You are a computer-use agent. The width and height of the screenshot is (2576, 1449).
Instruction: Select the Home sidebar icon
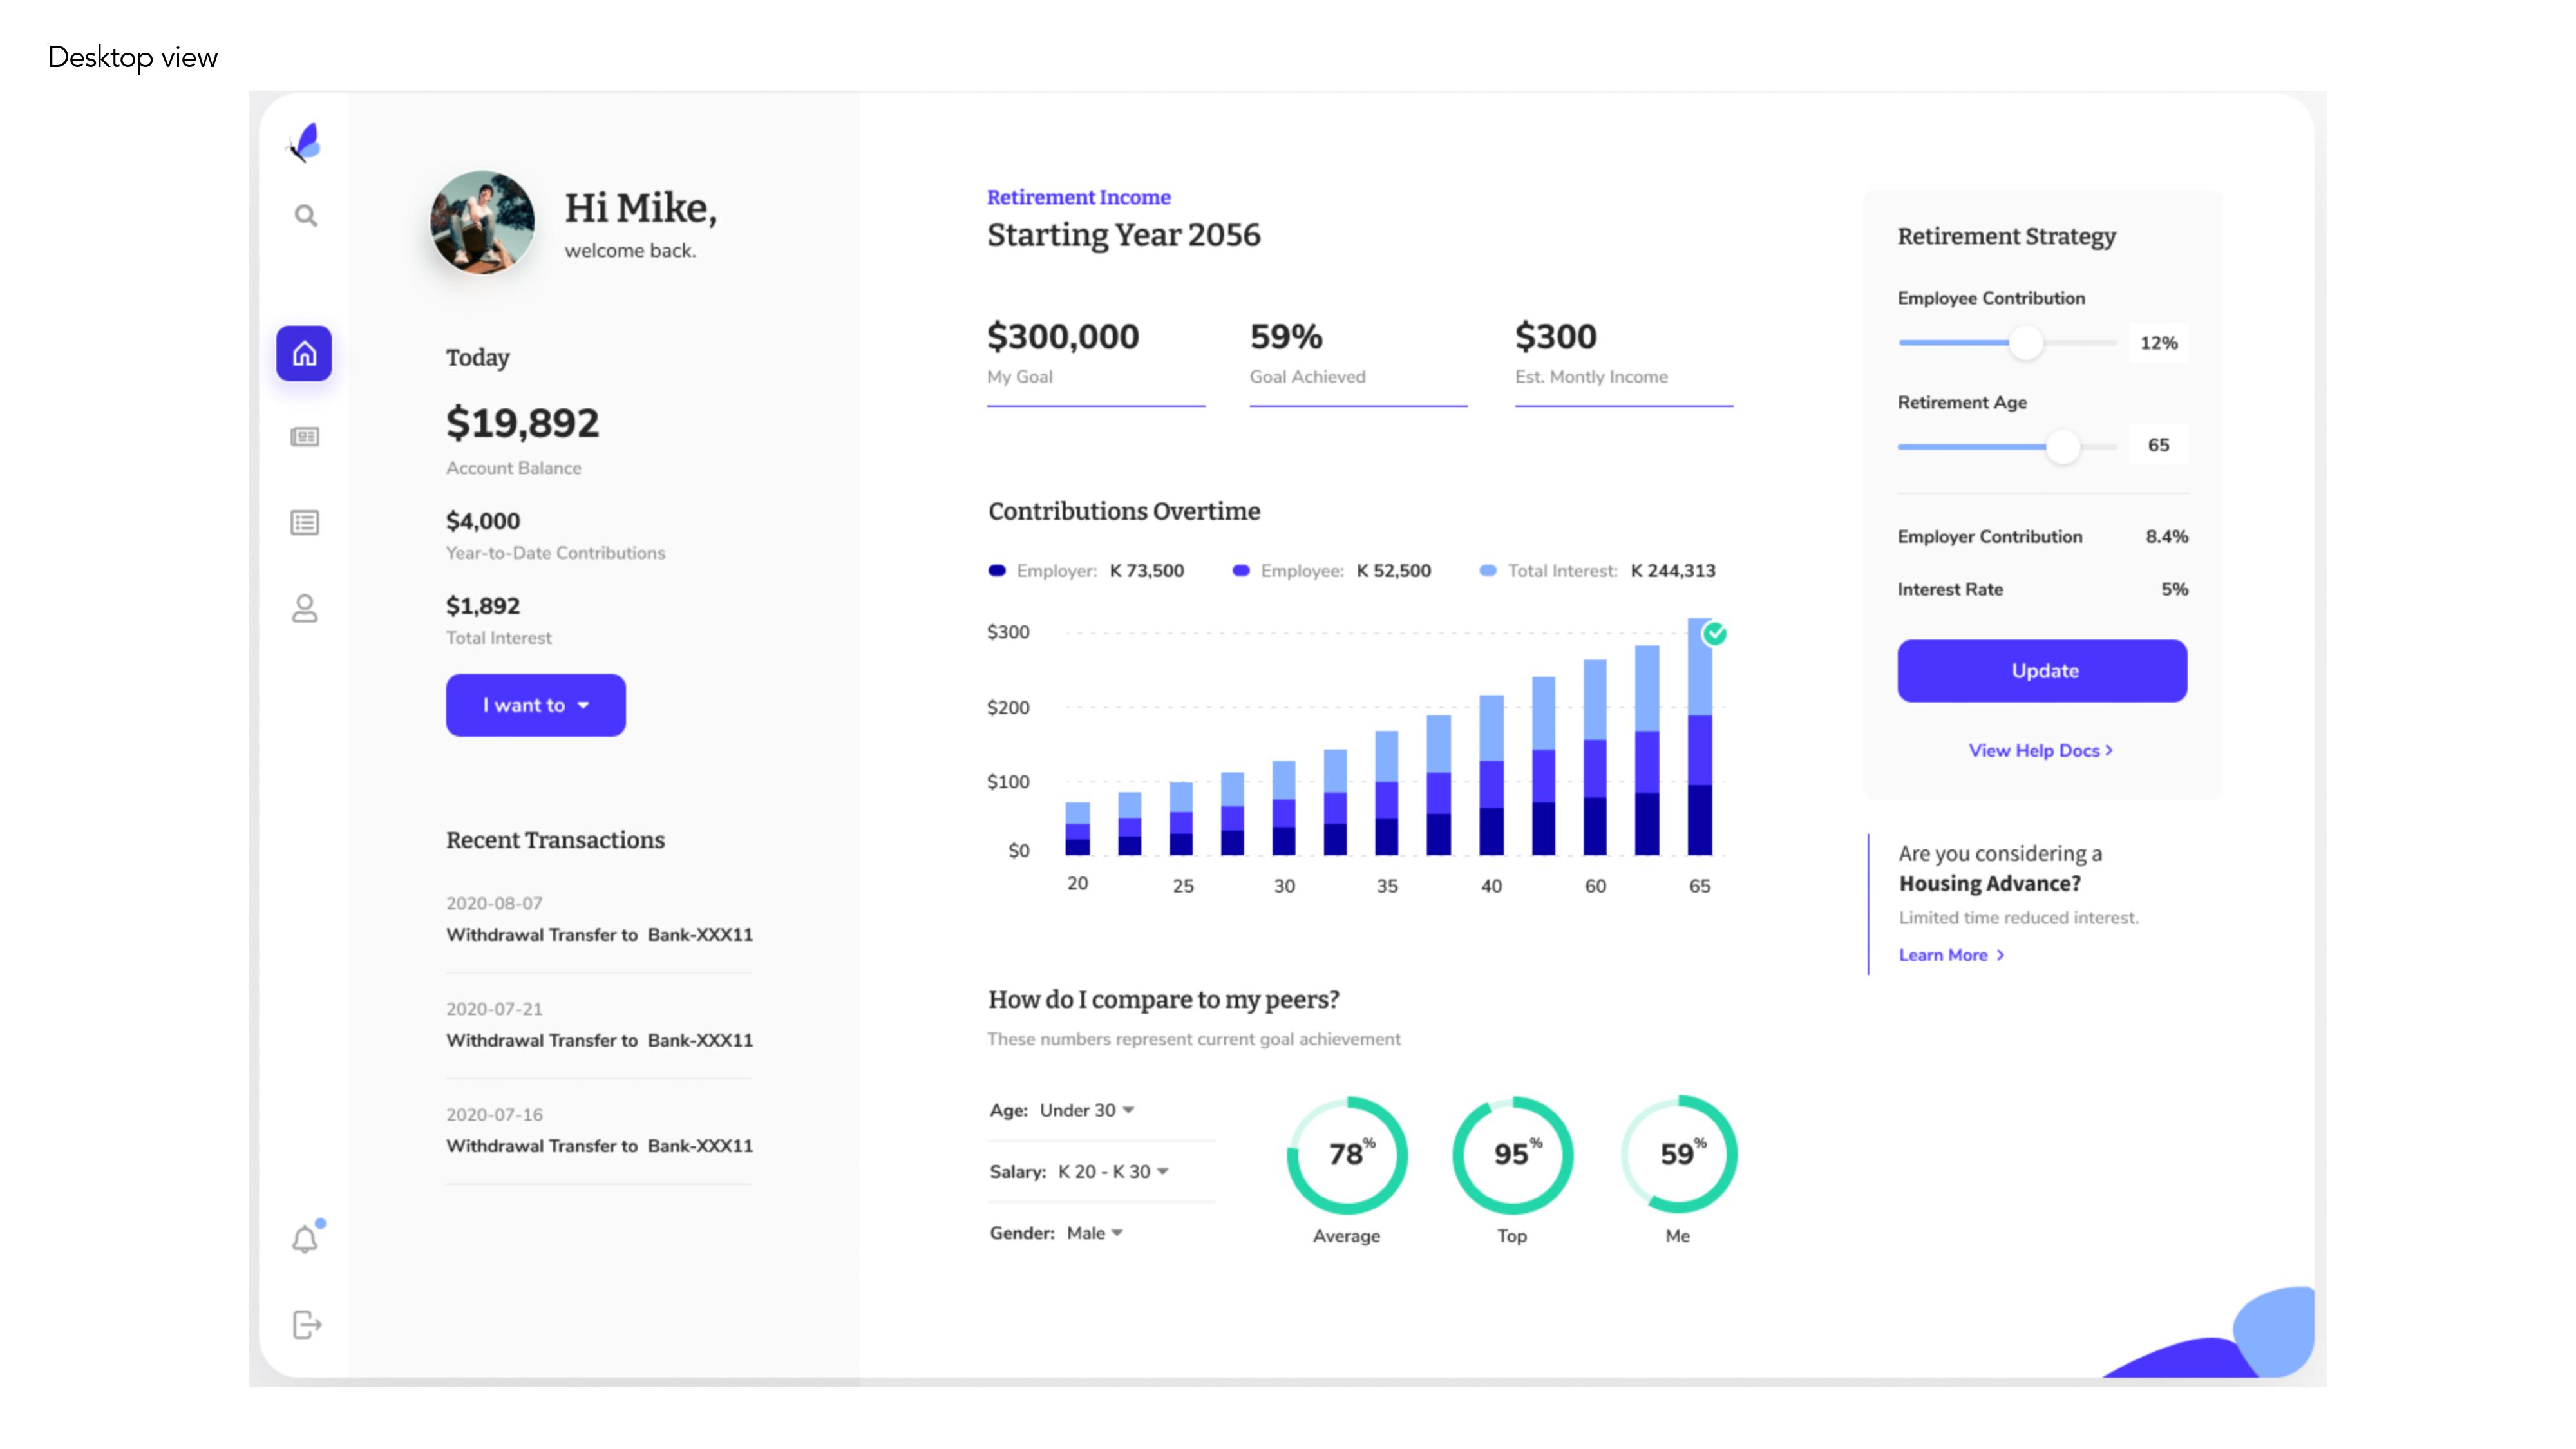(x=304, y=353)
